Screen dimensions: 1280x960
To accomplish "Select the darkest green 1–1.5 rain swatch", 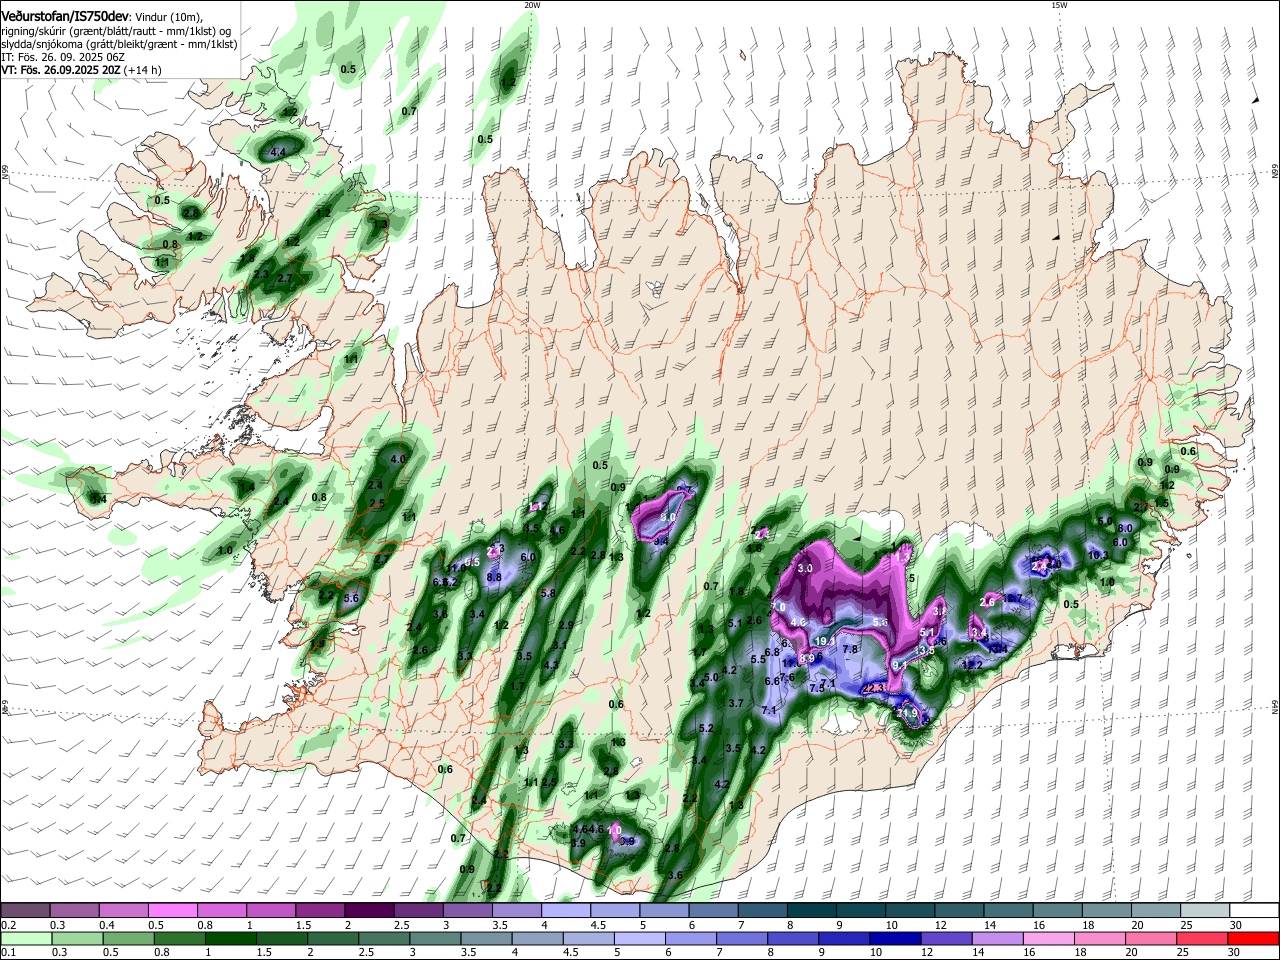I will [229, 939].
